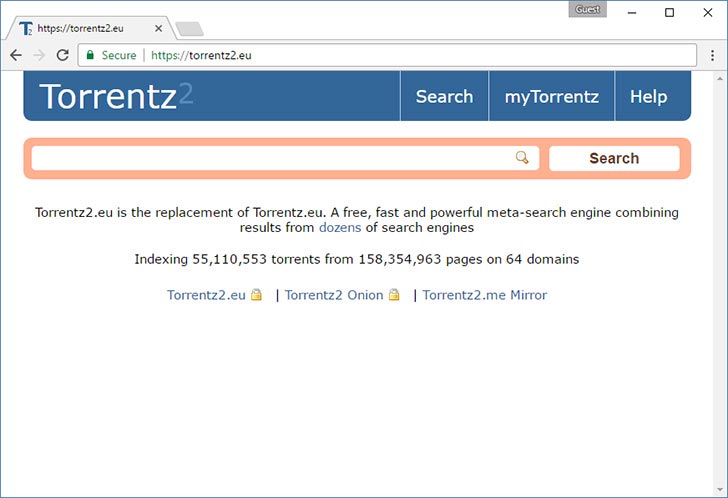728x498 pixels.
Task: Open a new tab with the blank tab button
Action: [x=189, y=29]
